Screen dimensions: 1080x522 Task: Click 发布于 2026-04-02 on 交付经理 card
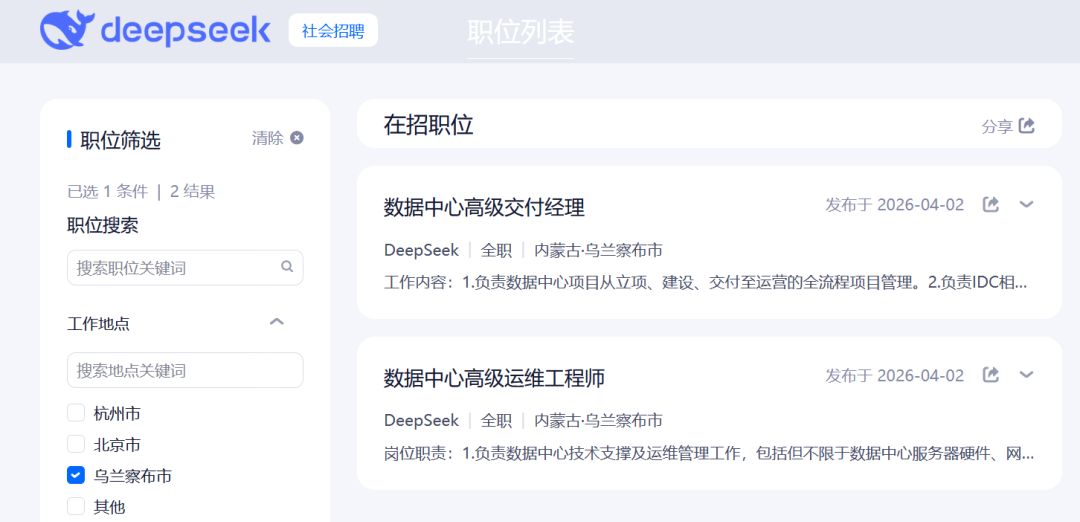click(x=895, y=205)
